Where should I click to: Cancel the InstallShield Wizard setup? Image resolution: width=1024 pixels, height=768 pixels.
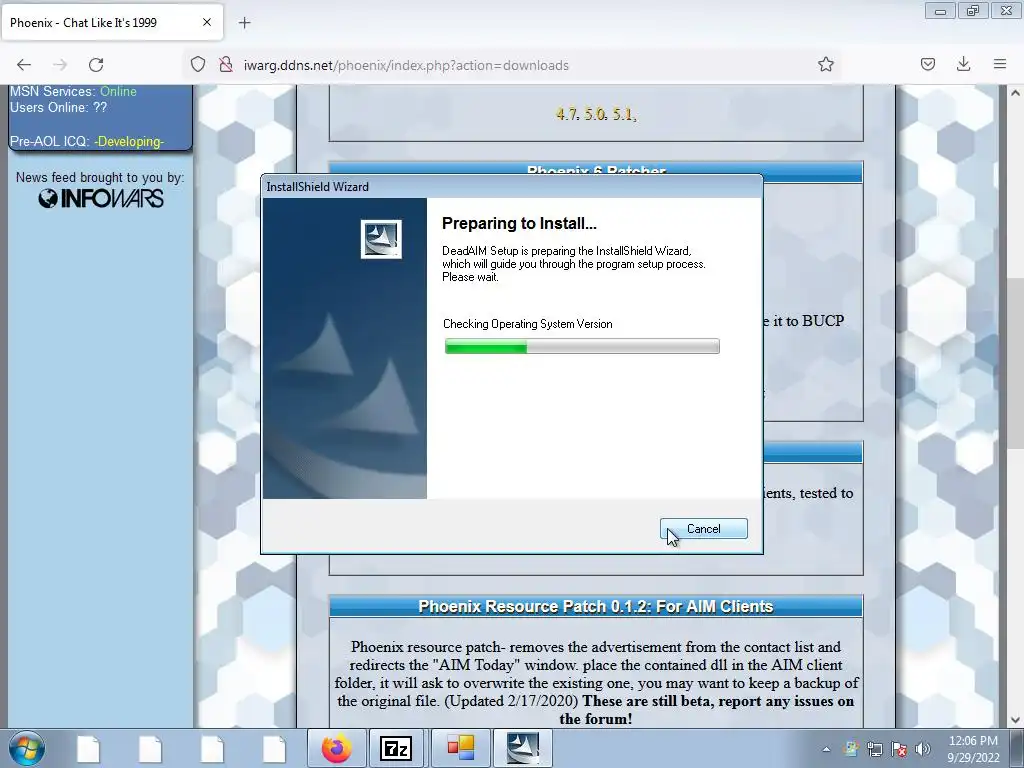tap(703, 529)
